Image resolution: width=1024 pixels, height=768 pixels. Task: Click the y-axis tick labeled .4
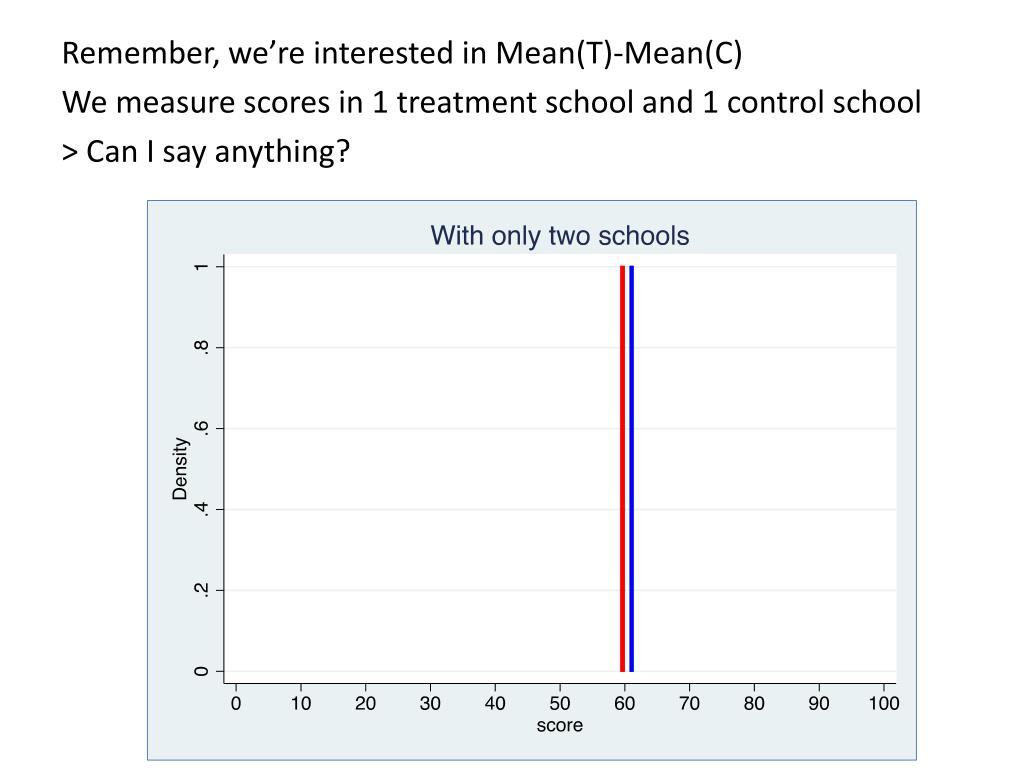(202, 509)
